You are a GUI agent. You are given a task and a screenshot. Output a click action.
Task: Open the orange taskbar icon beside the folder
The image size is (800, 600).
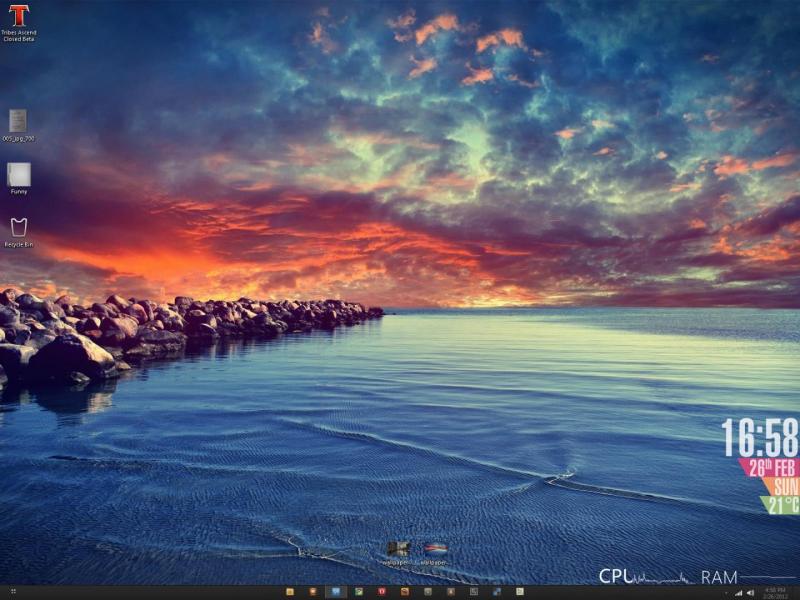point(312,592)
